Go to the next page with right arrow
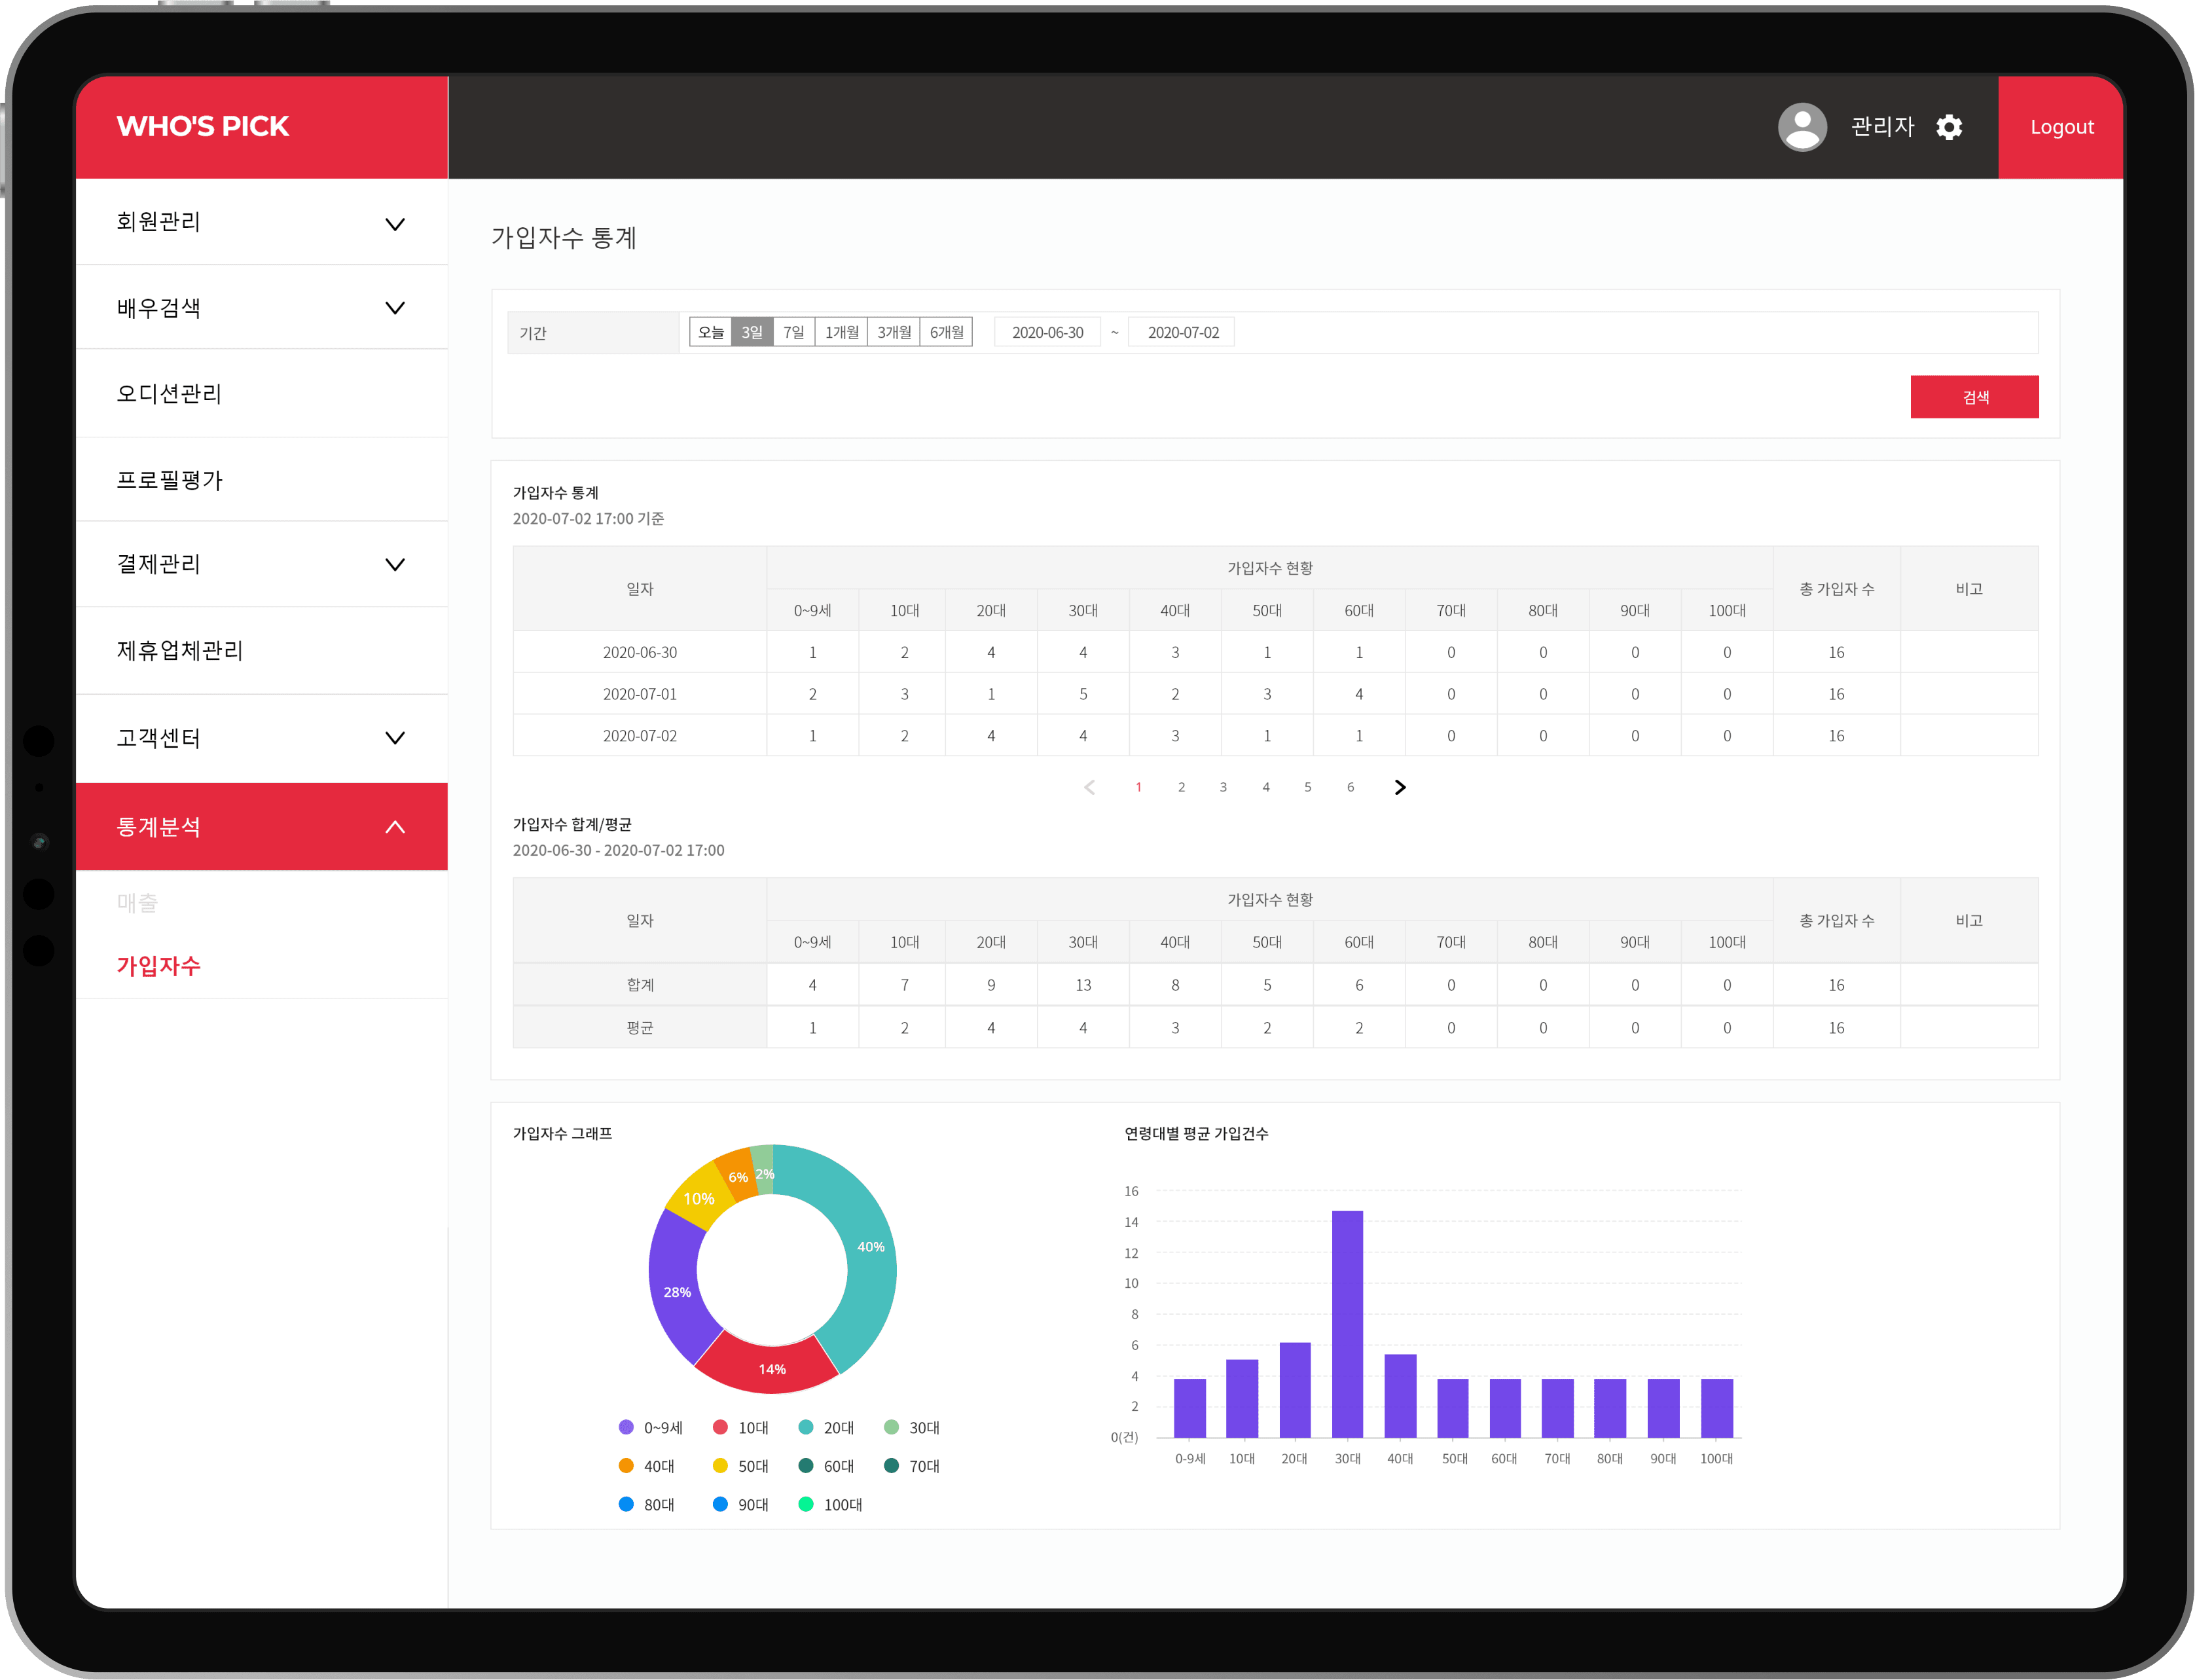 pos(1400,787)
